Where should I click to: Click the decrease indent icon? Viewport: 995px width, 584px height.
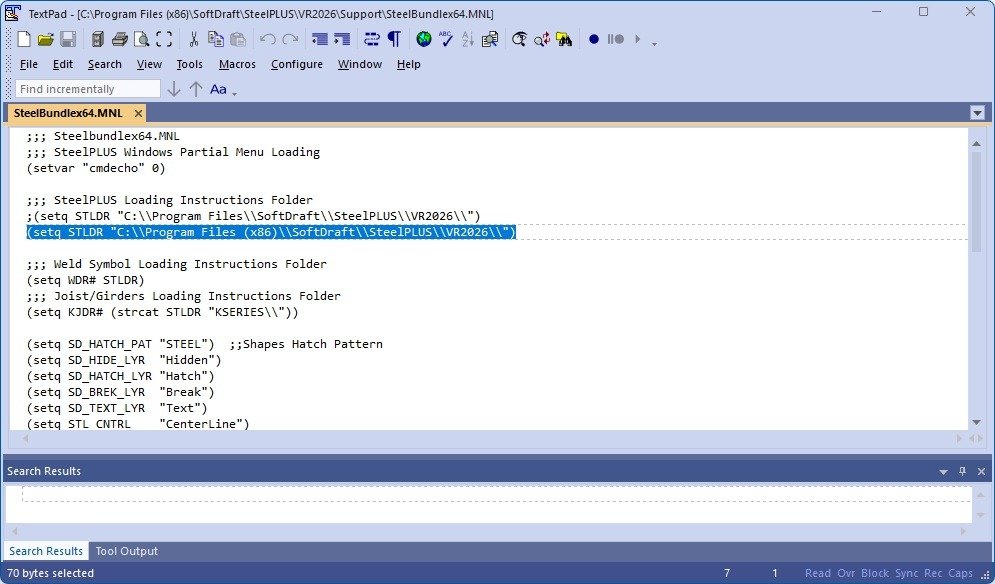(319, 39)
